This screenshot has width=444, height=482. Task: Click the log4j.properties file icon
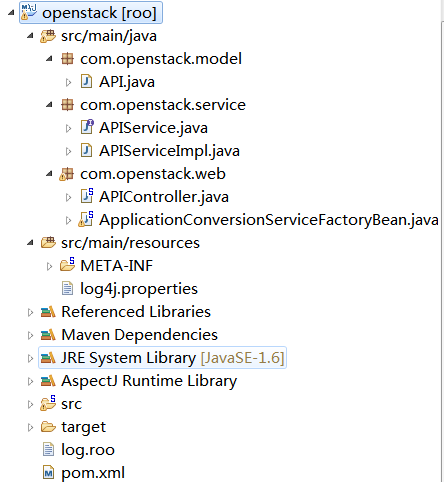click(67, 289)
